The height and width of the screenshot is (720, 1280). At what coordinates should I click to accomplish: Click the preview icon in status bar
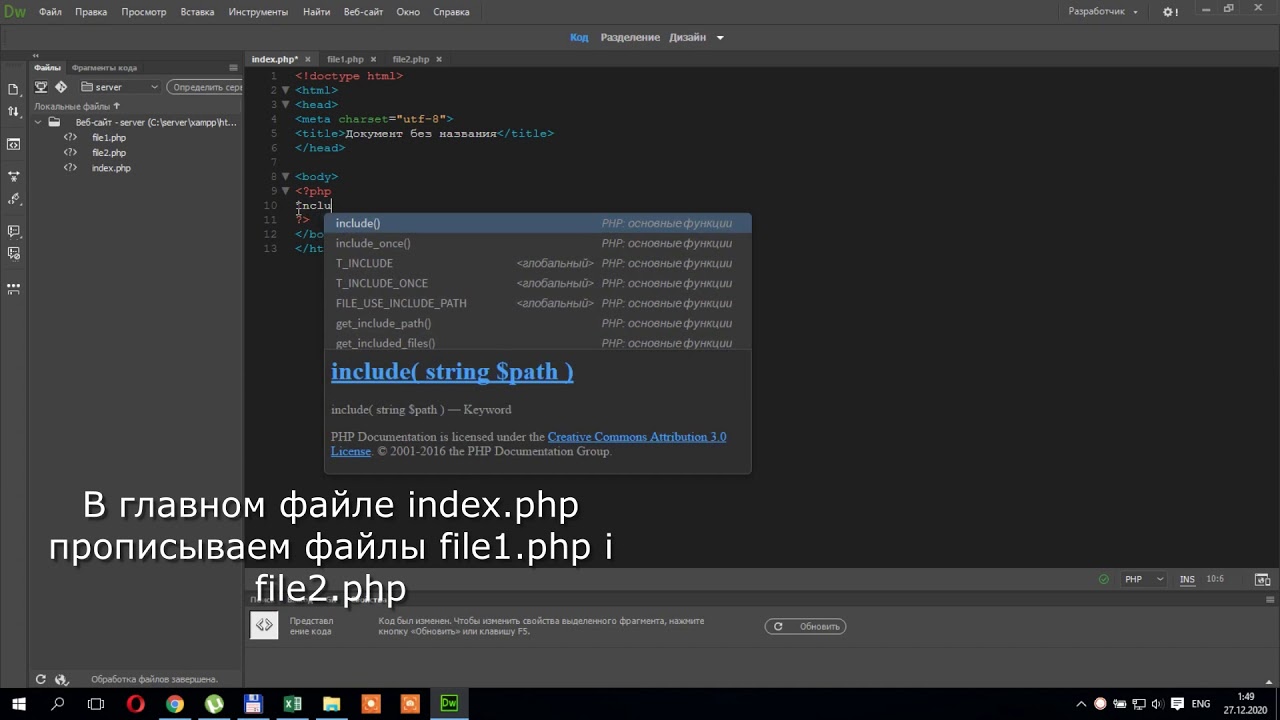1263,579
